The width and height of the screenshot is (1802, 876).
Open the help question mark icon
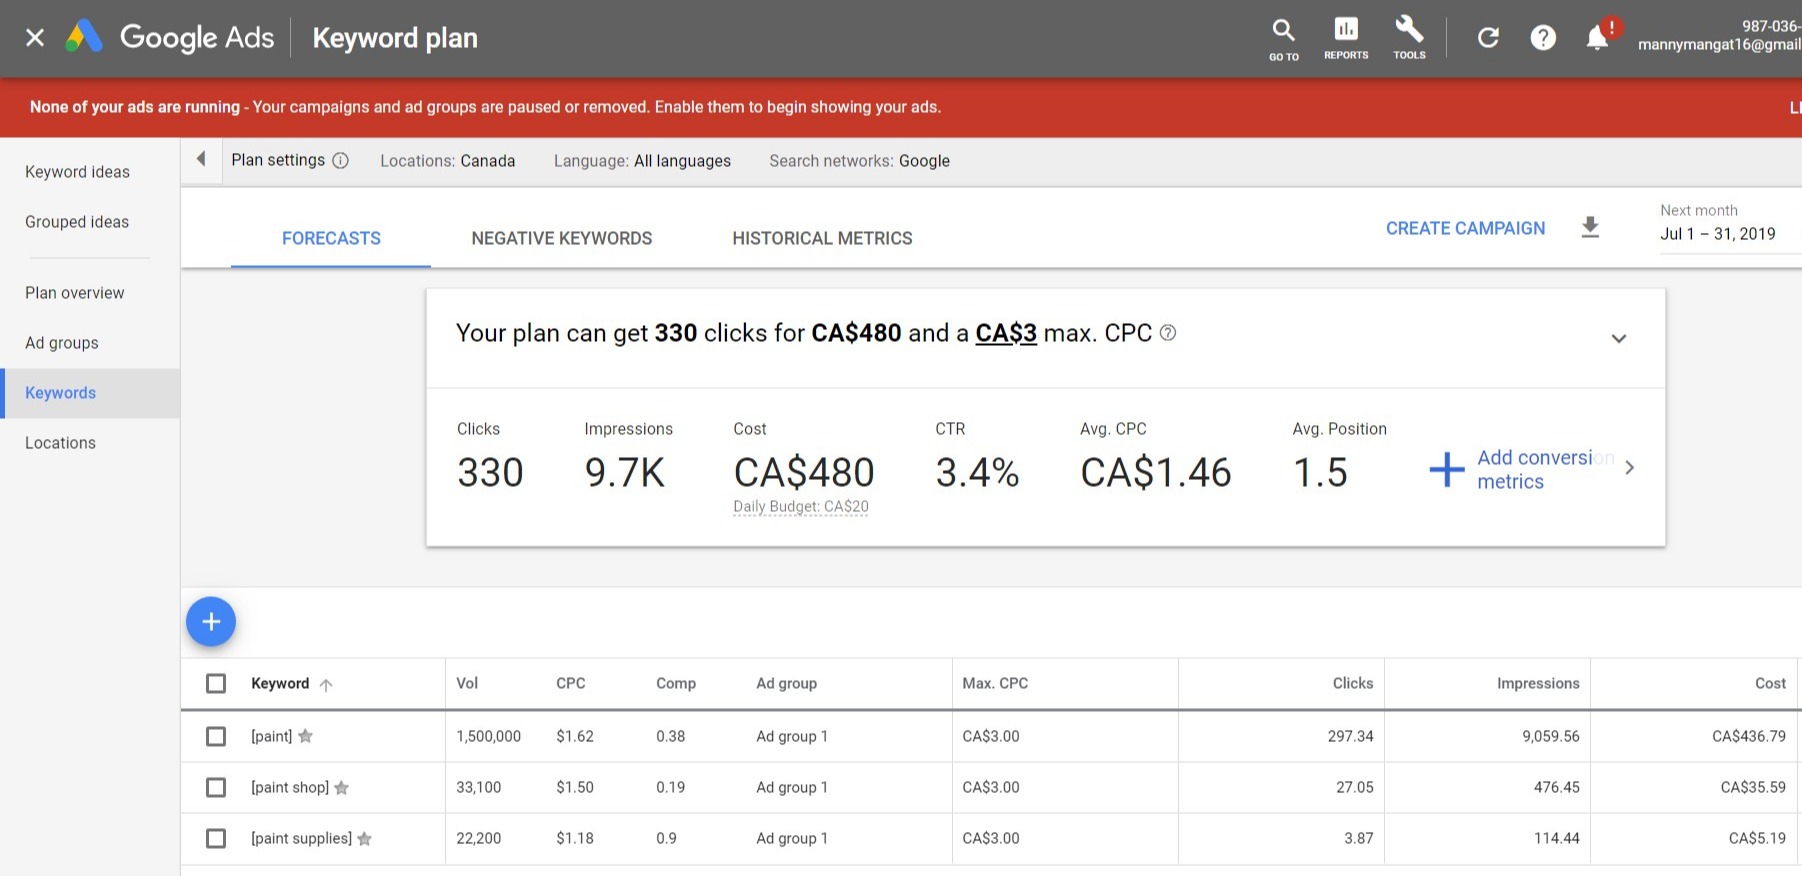[x=1543, y=38]
